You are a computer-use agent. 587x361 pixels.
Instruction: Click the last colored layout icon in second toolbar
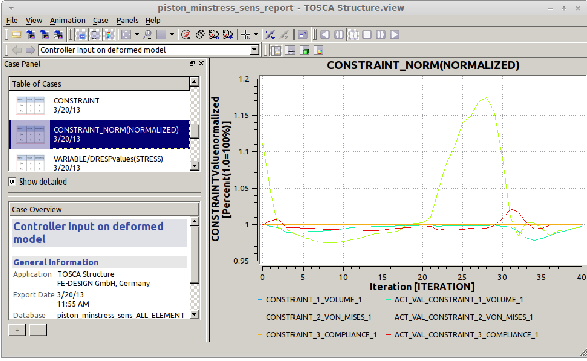coord(318,50)
